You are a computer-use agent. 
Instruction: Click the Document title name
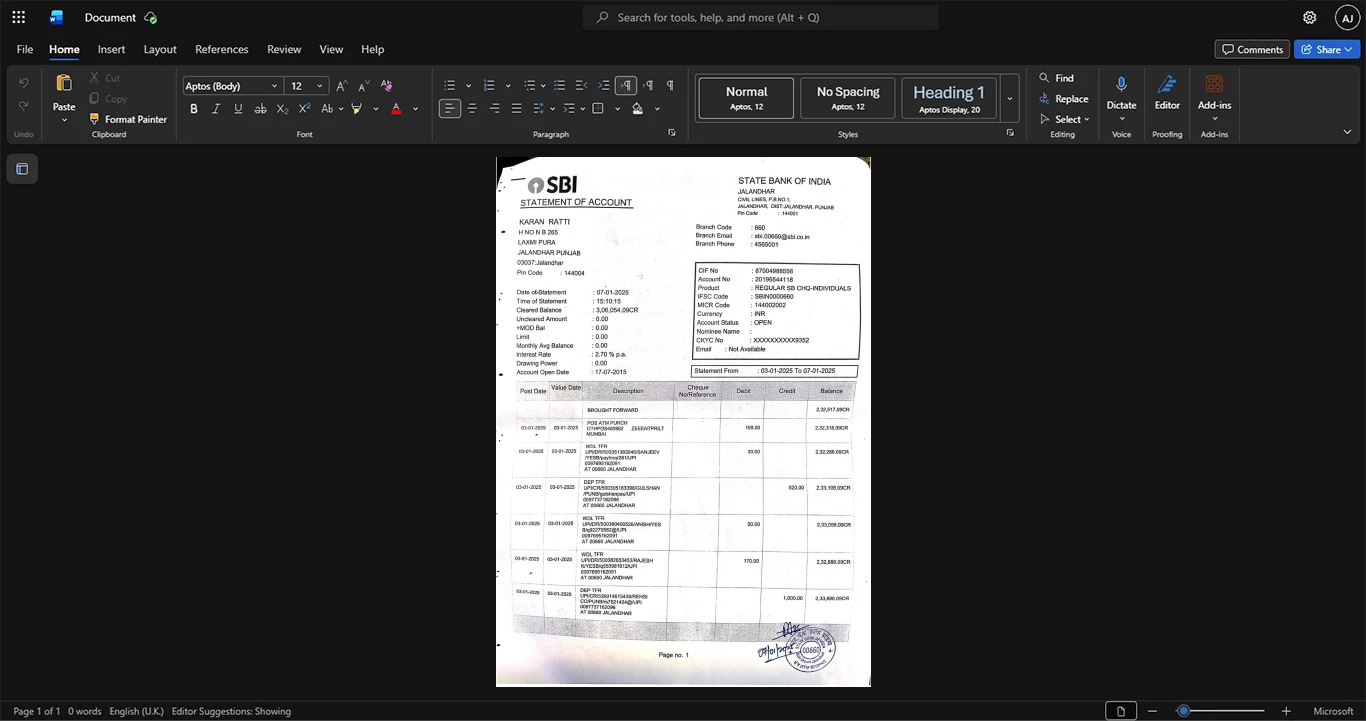pos(110,17)
